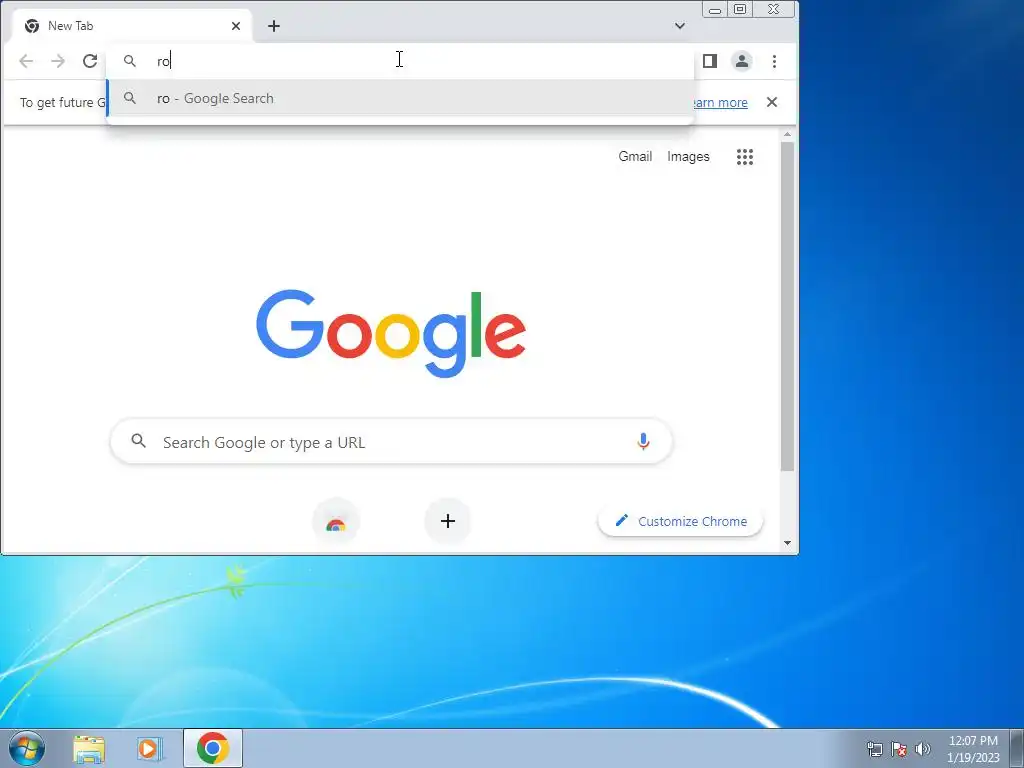The width and height of the screenshot is (1024, 768).
Task: Click the vertical scrollbar thumb
Action: [x=788, y=306]
